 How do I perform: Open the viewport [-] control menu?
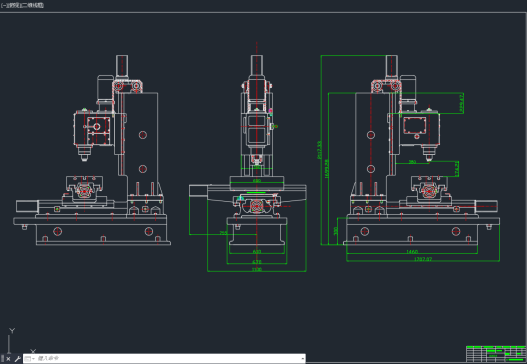[x=3, y=5]
